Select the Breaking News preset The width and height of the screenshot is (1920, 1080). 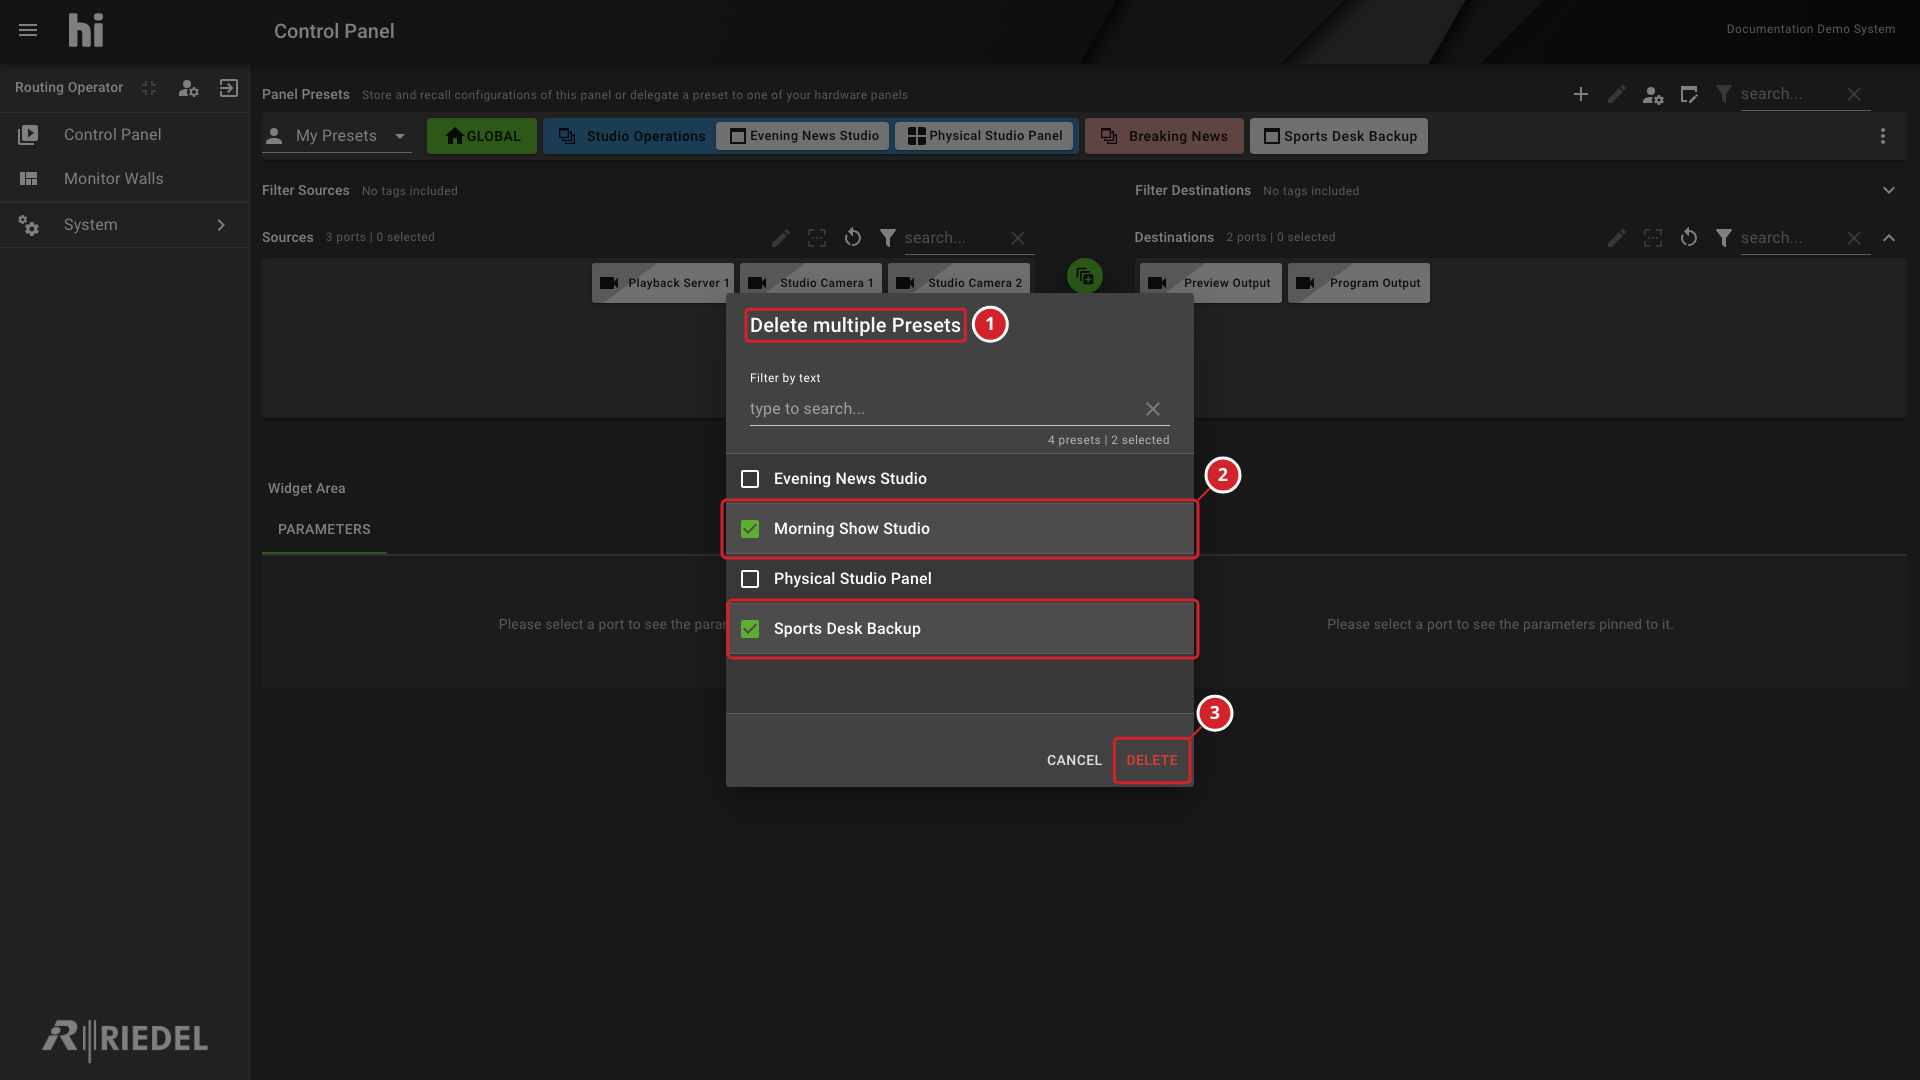coord(1164,136)
